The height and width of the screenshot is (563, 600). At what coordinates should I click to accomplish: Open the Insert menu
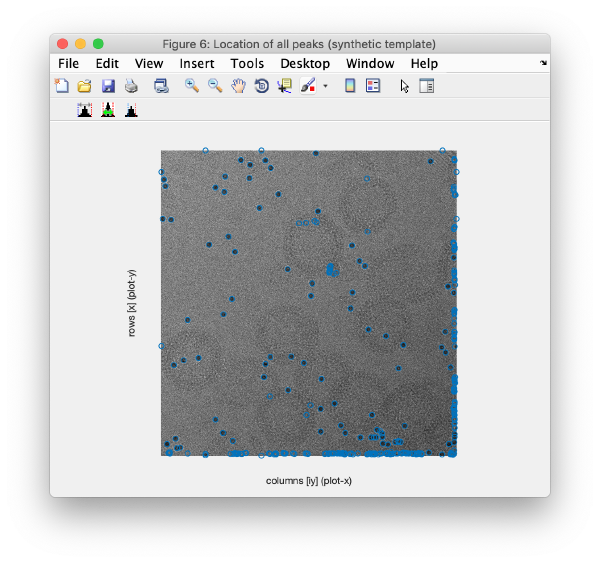click(x=197, y=63)
